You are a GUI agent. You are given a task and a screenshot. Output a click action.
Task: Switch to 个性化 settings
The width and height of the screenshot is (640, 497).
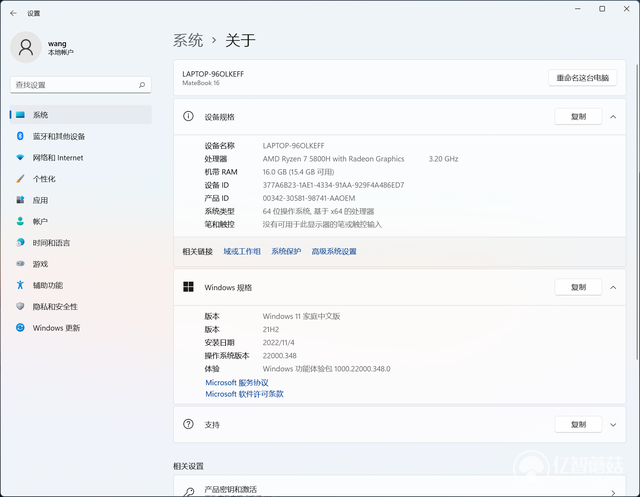pos(80,179)
